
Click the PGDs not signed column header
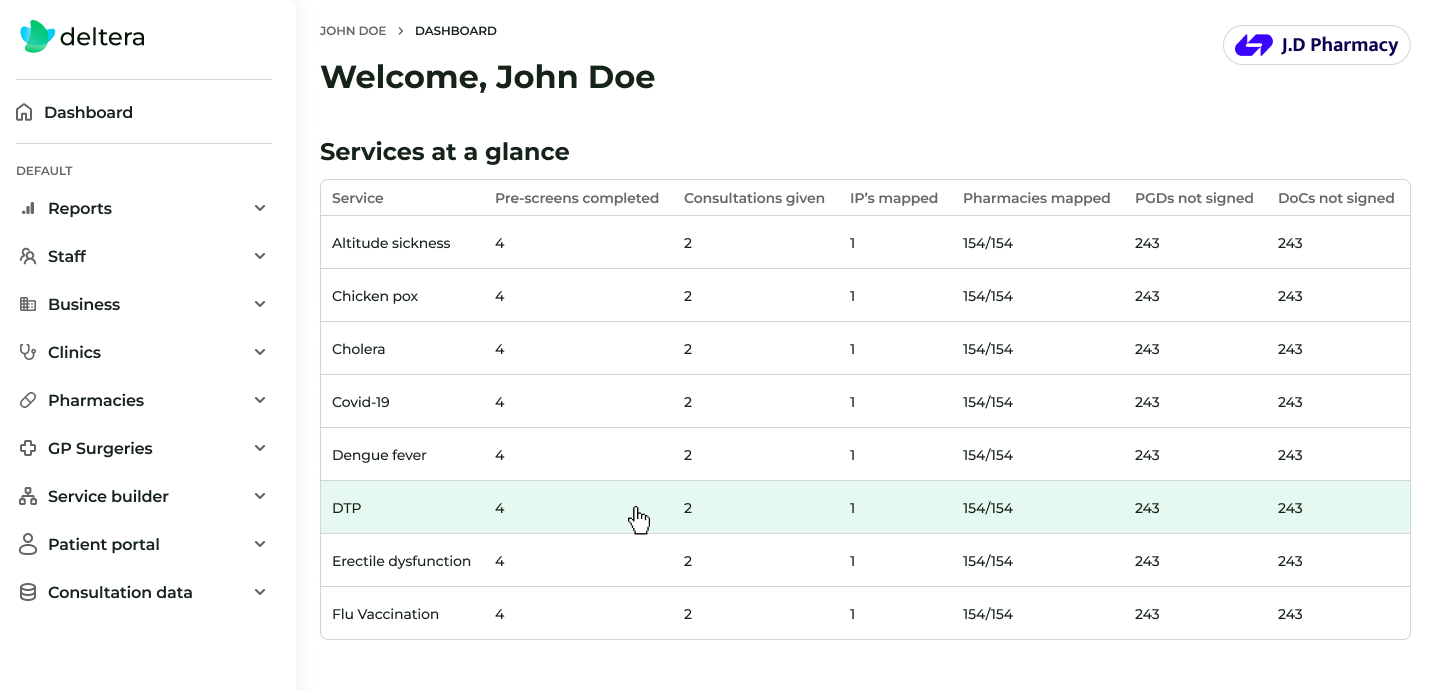coord(1194,198)
